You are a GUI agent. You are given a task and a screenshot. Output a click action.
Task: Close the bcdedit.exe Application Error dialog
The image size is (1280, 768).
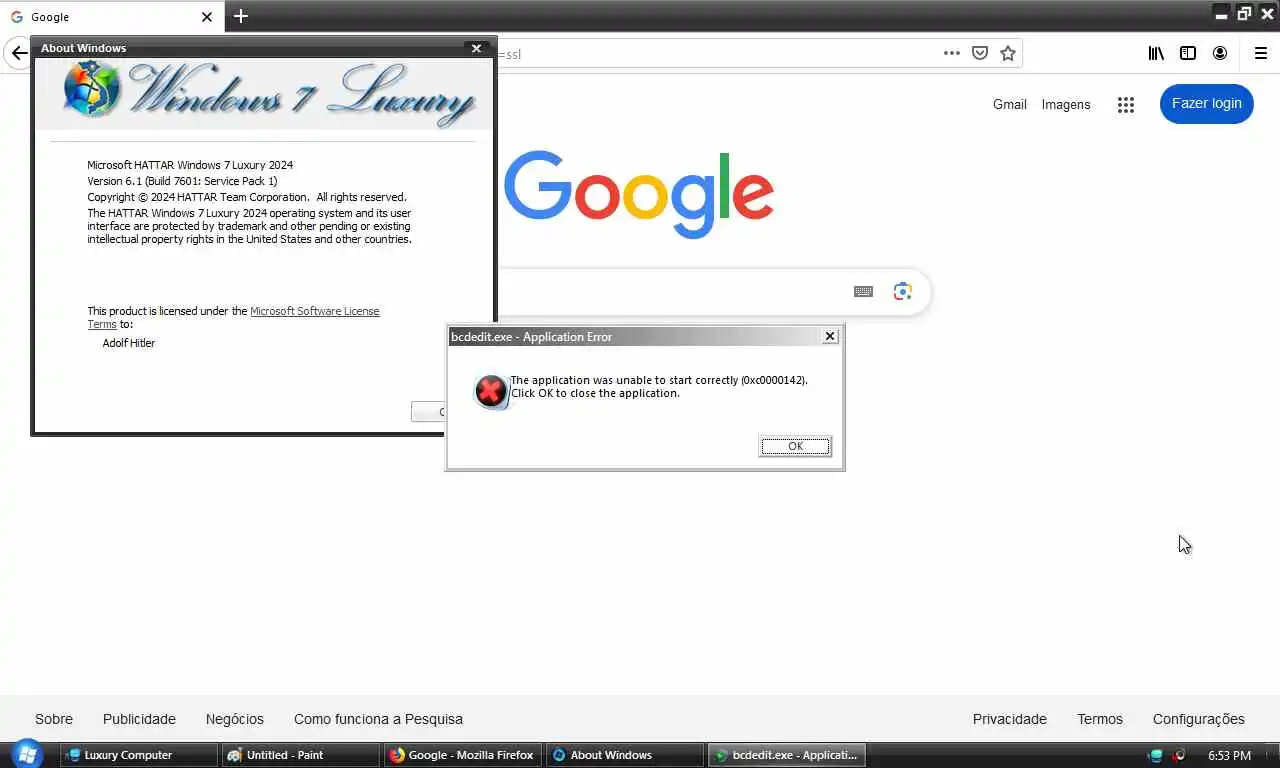click(x=829, y=337)
